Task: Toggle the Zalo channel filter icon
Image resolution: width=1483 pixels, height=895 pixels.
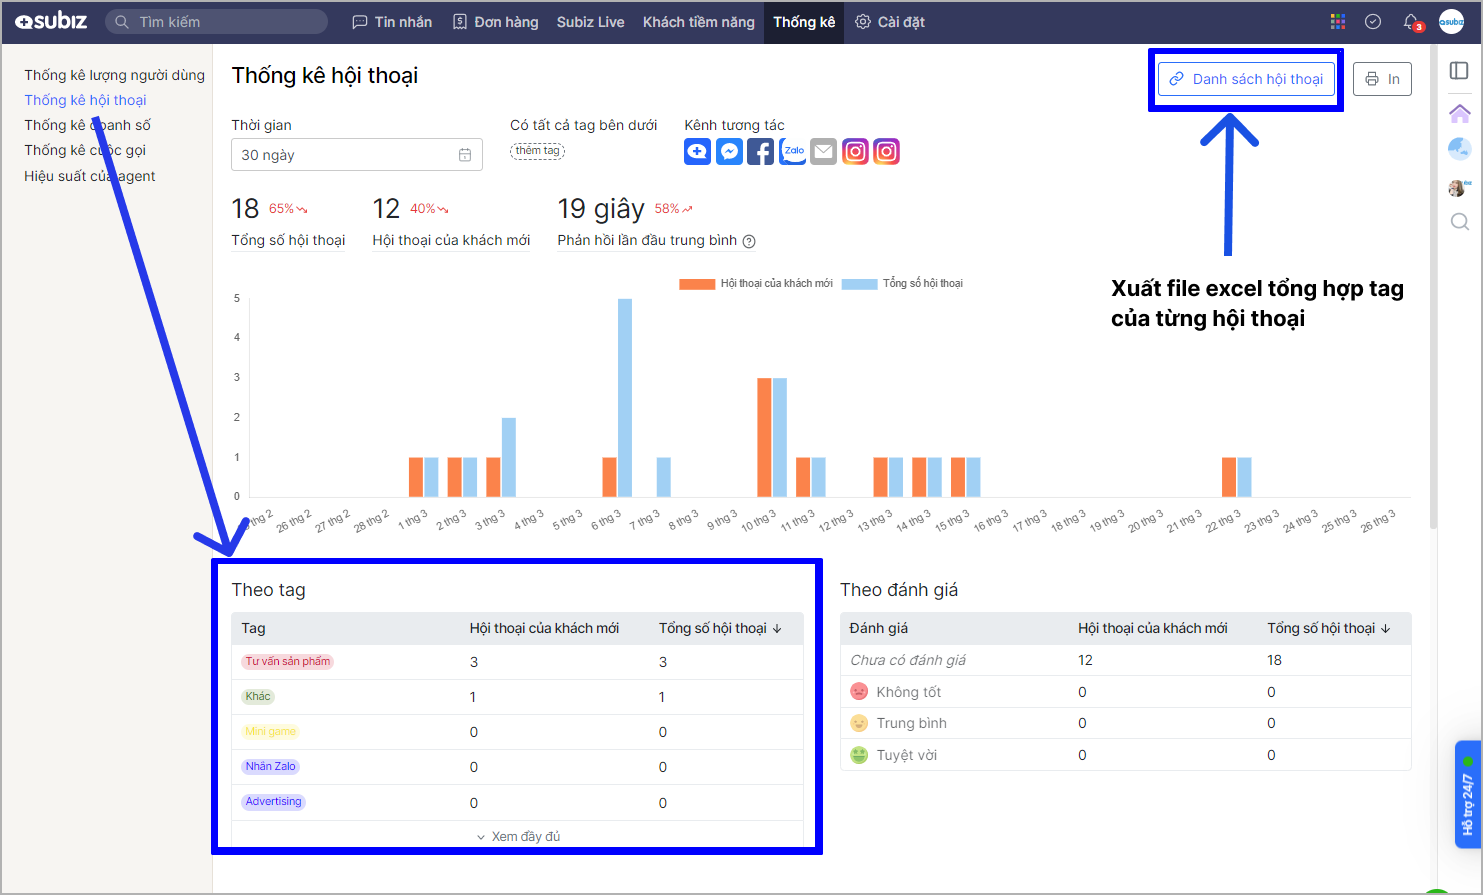Action: (792, 152)
